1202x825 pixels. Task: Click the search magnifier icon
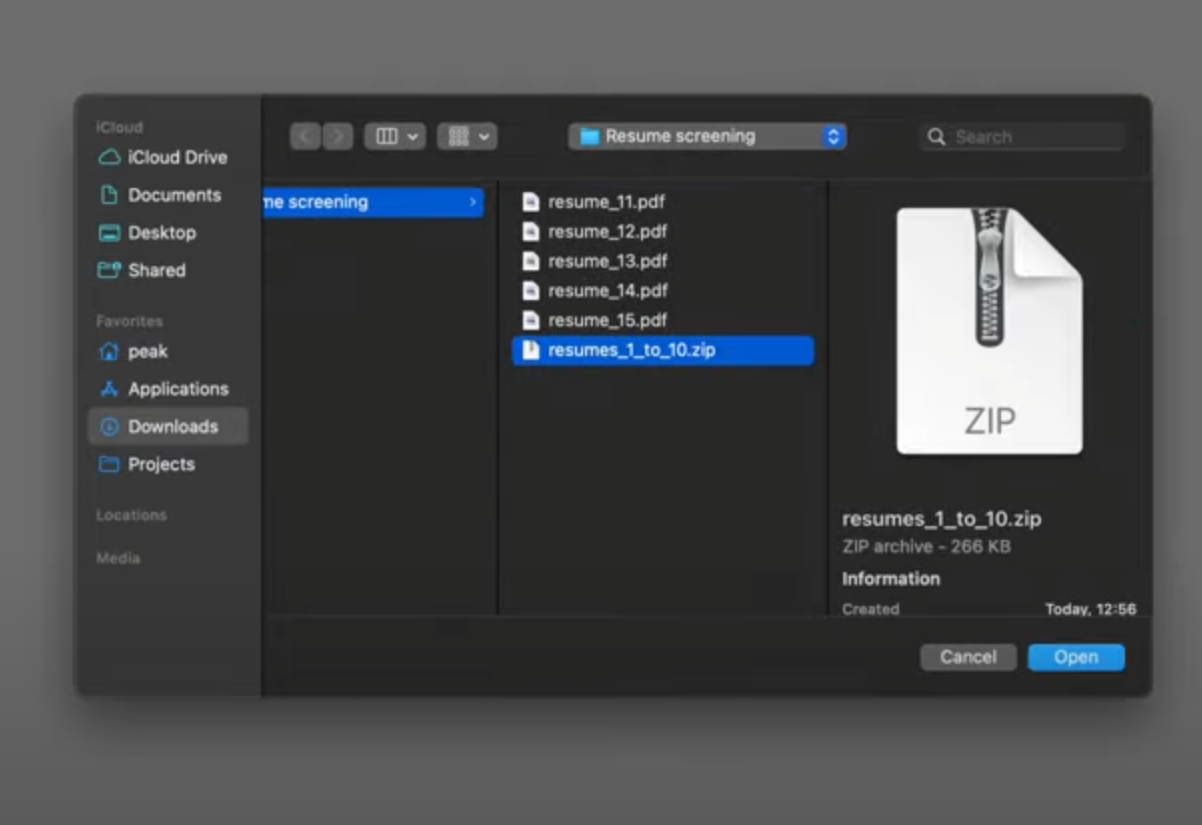click(x=936, y=137)
